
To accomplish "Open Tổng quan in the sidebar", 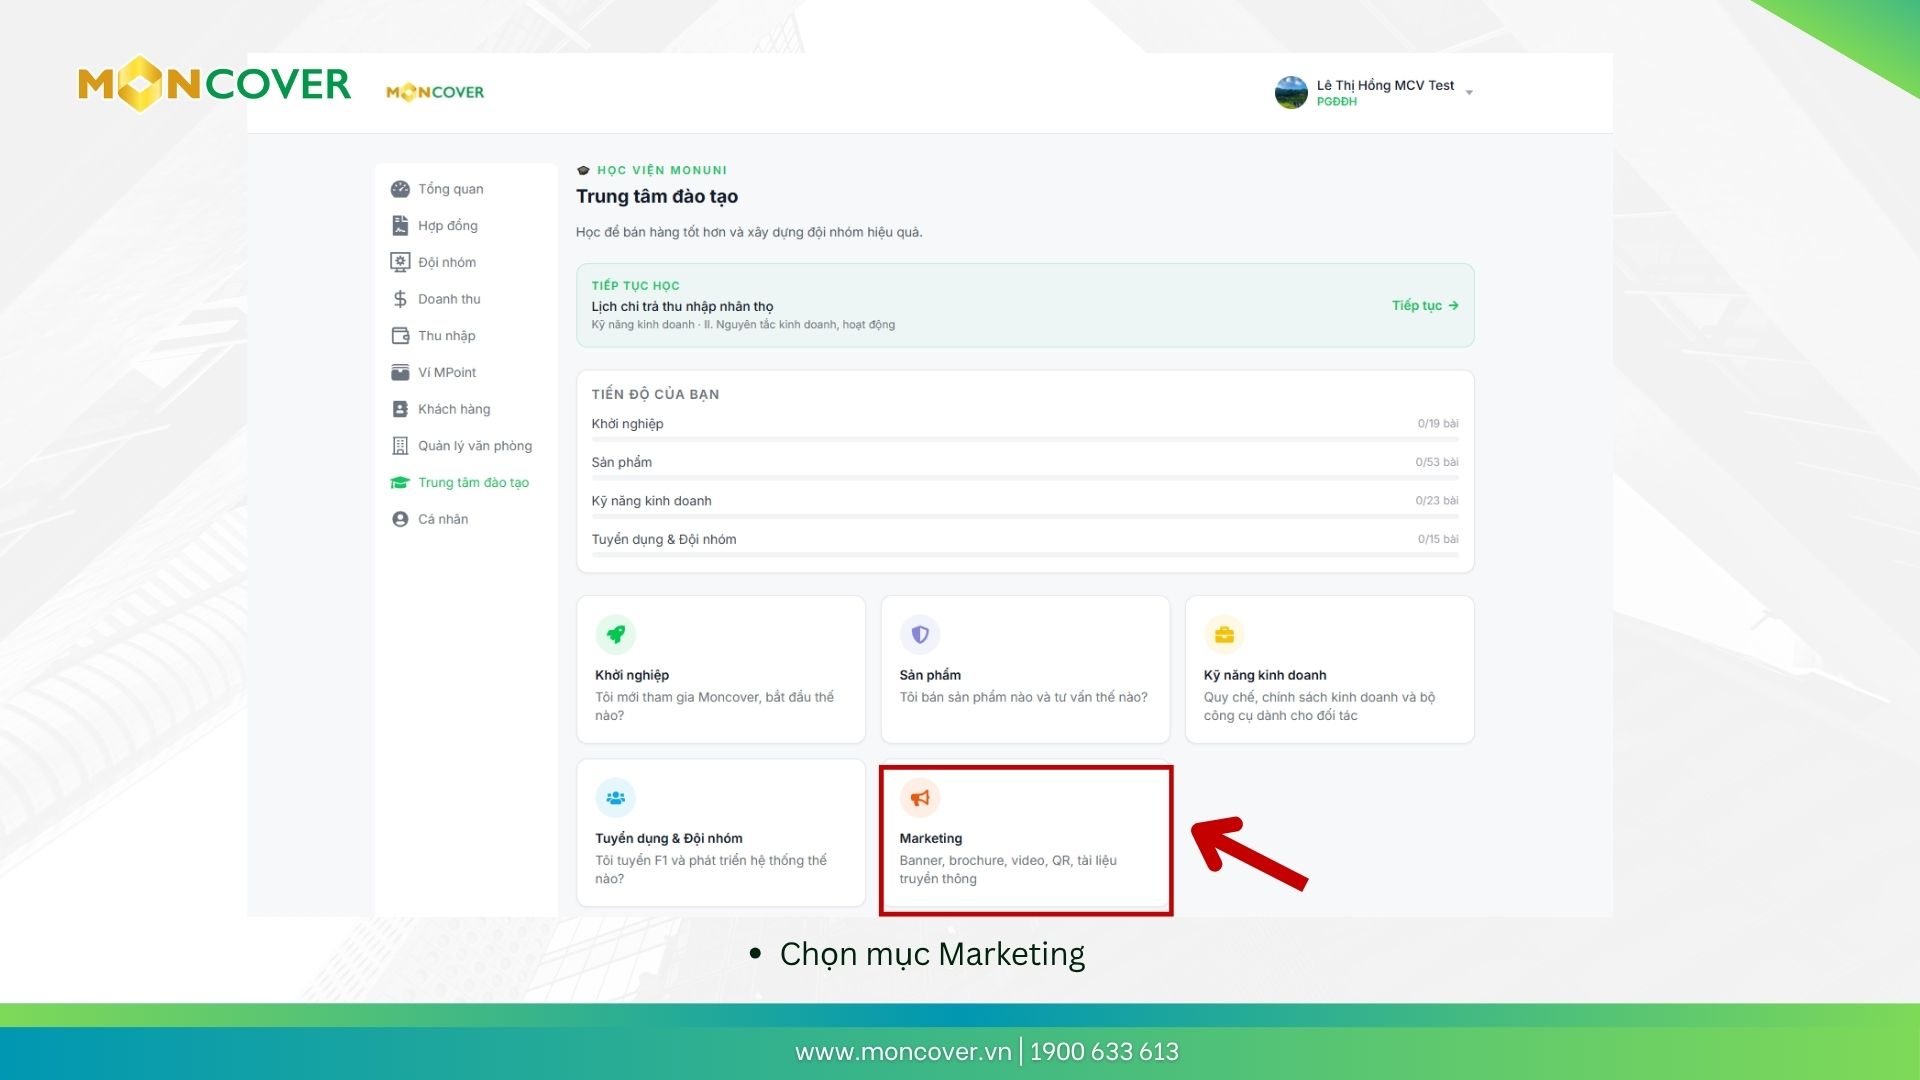I will point(450,189).
